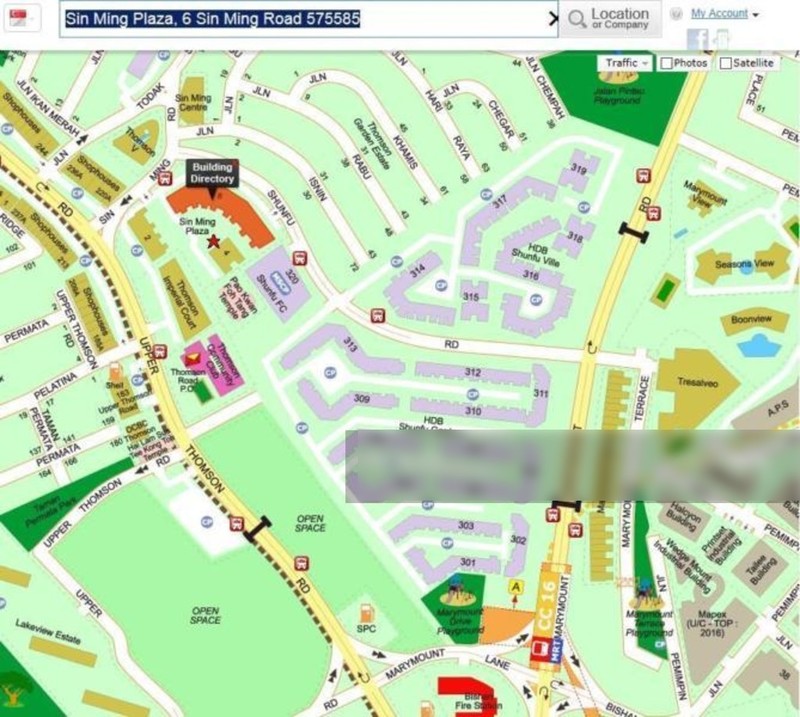
Task: Clear the search box with the X
Action: [x=553, y=19]
